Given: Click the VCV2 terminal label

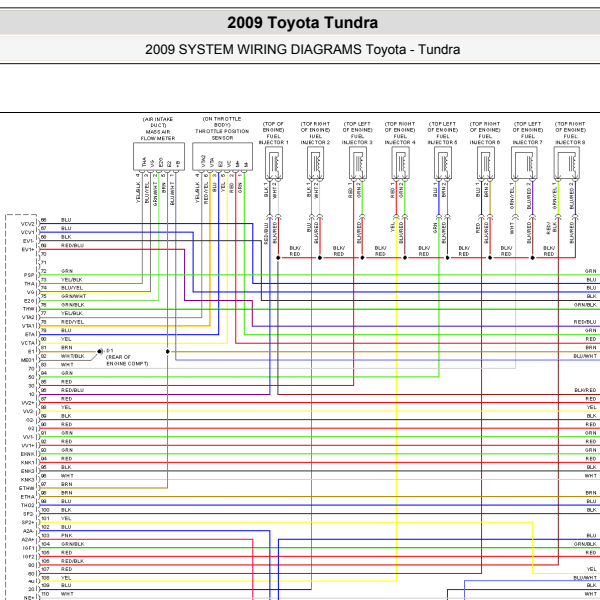Looking at the screenshot, I should (x=28, y=224).
